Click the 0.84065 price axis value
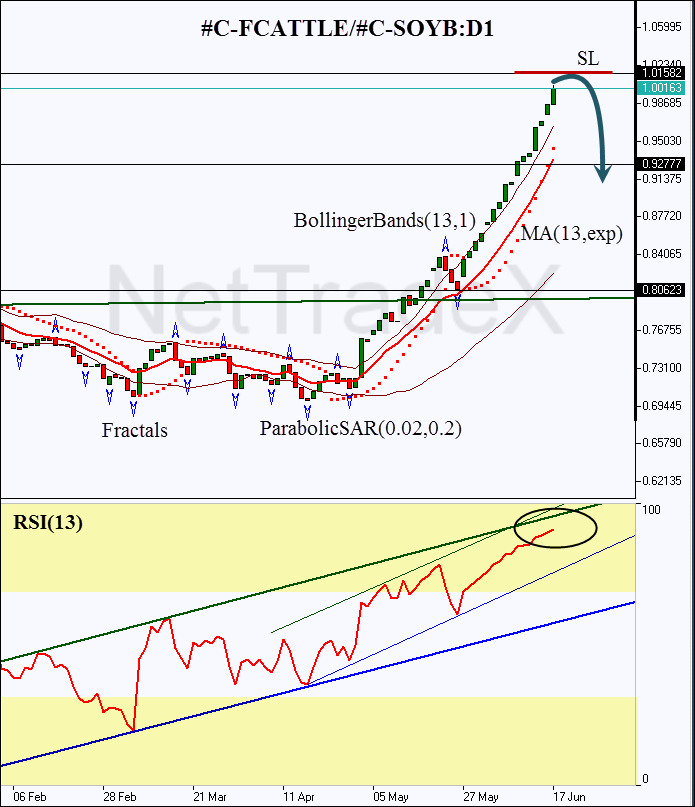The image size is (695, 807). pyautogui.click(x=662, y=254)
